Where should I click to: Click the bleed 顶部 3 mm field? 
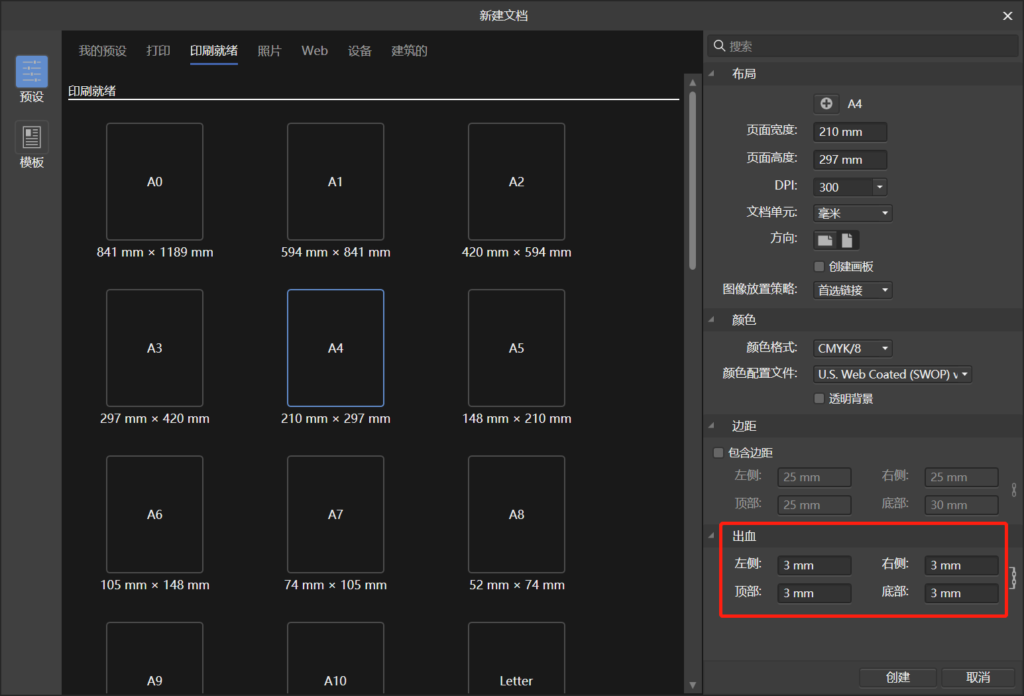pyautogui.click(x=814, y=593)
